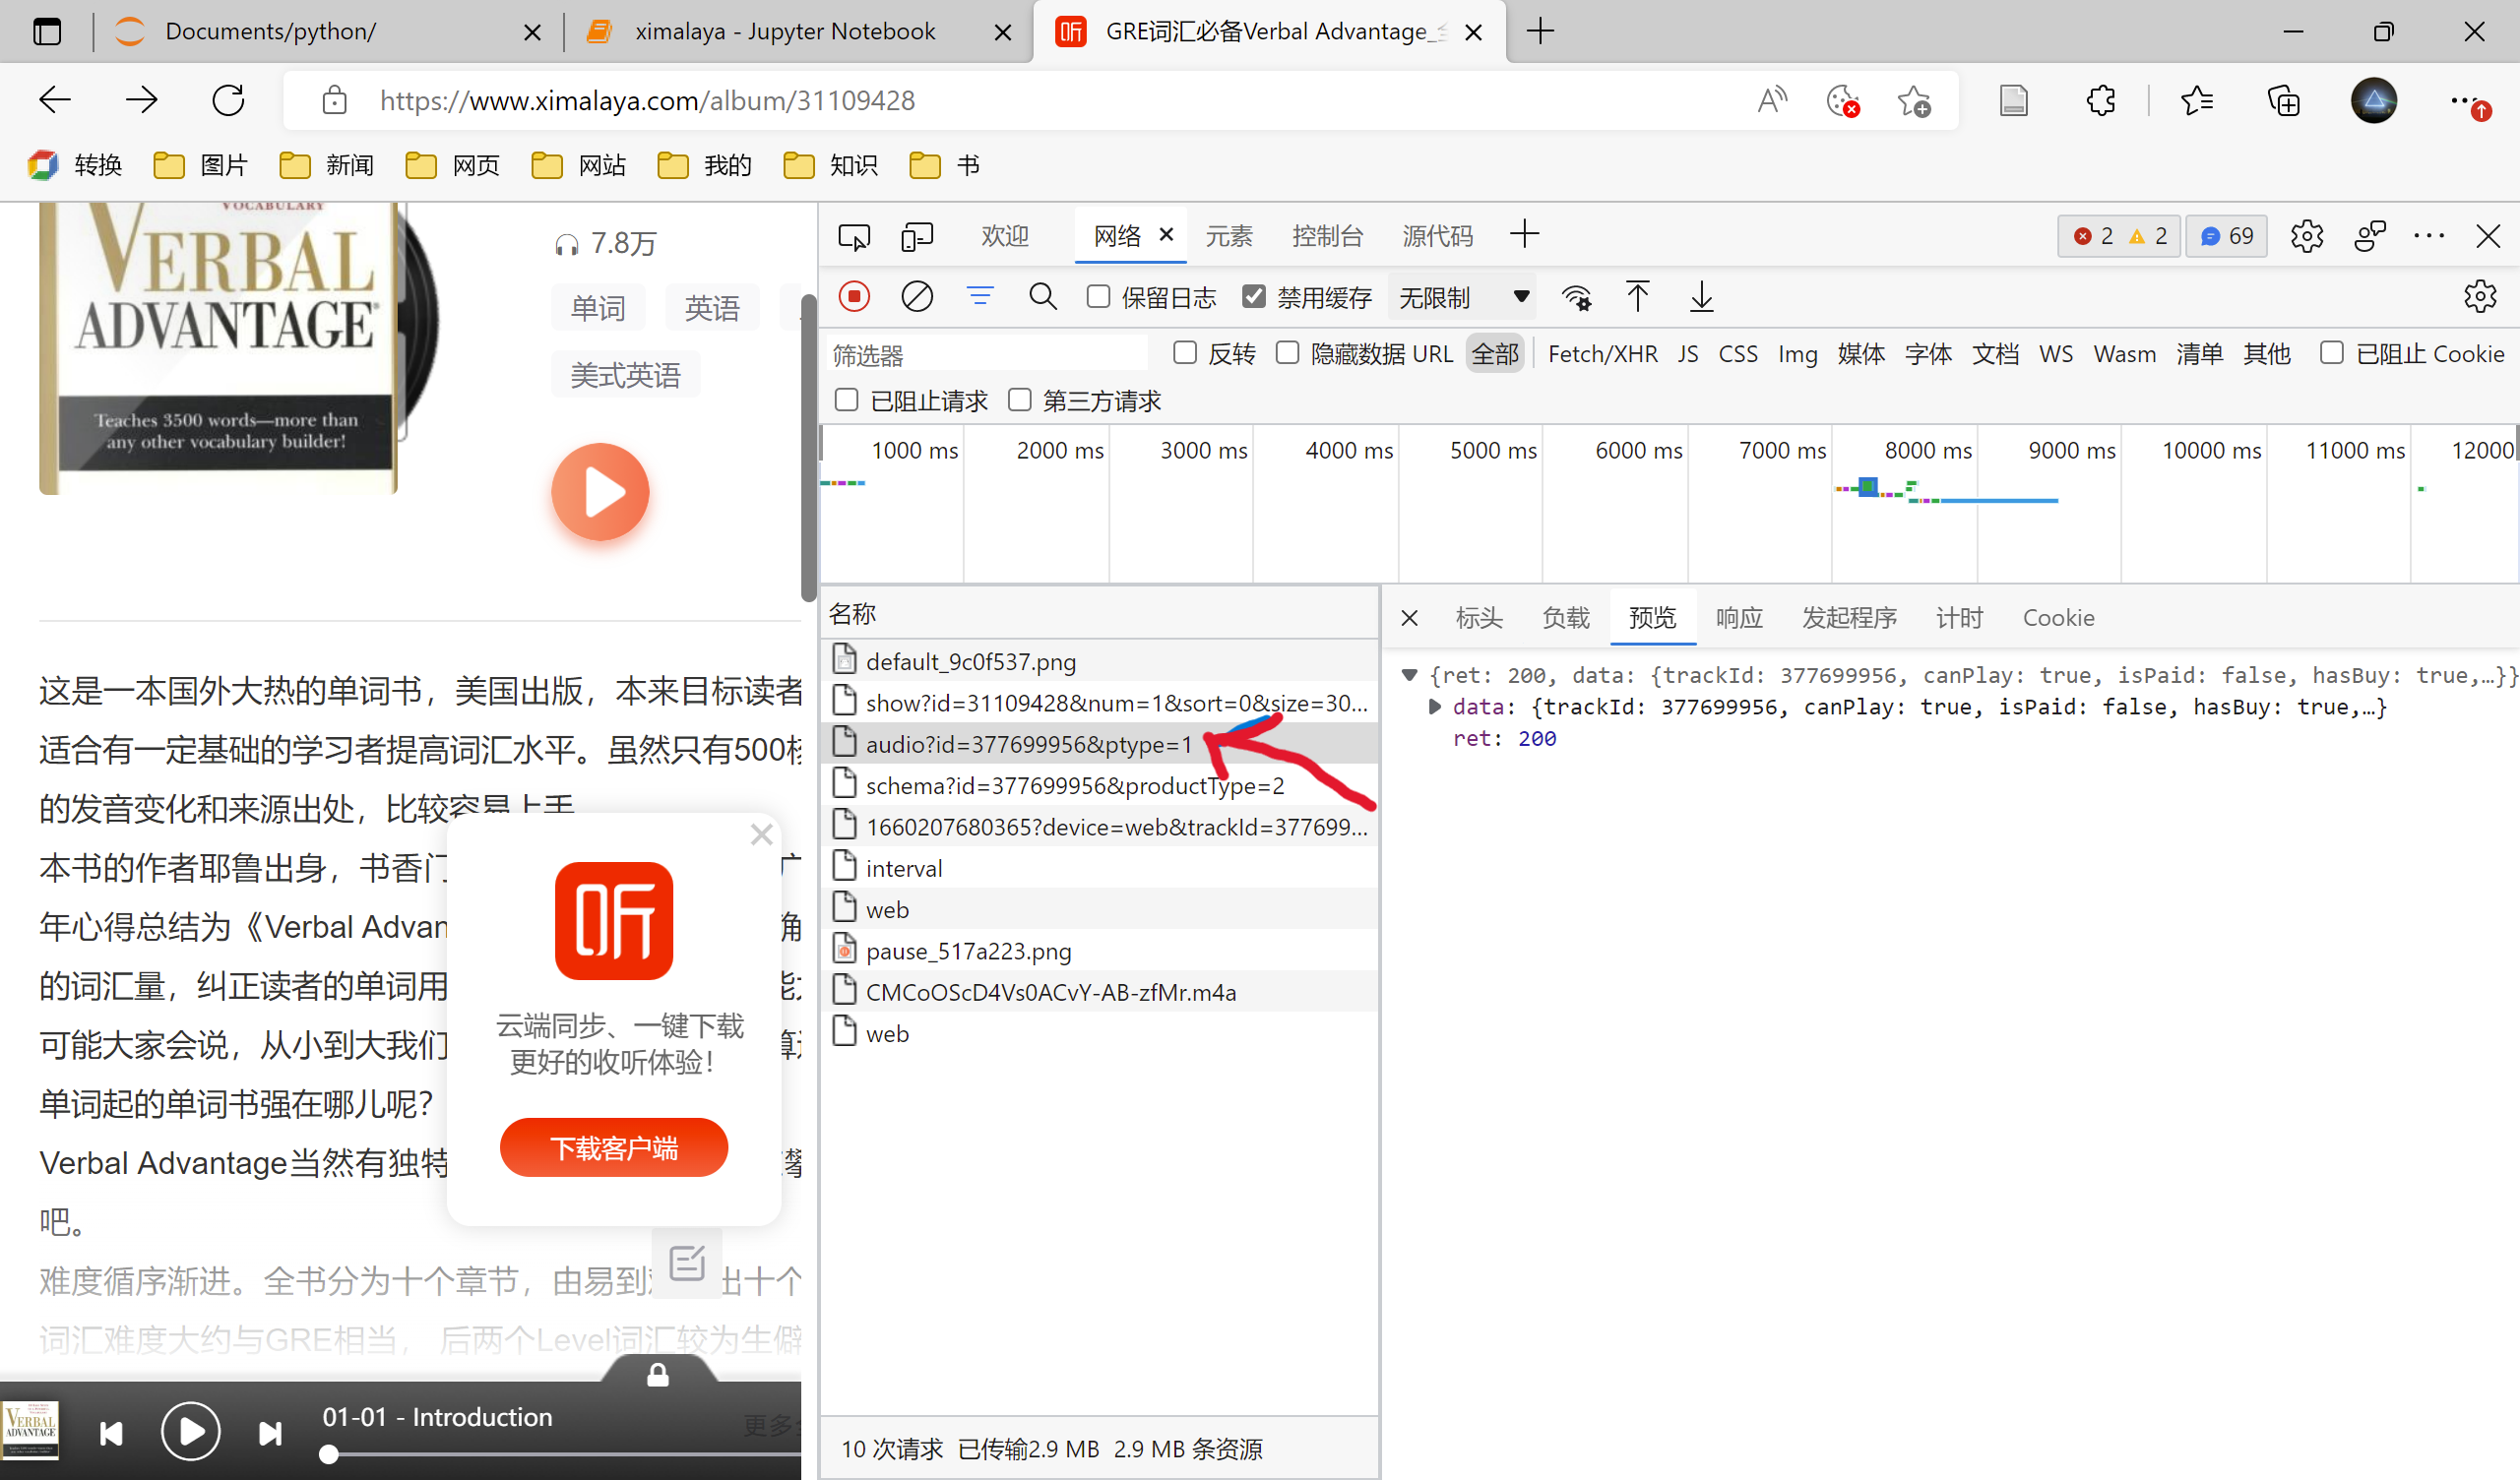This screenshot has height=1480, width=2520.
Task: Click the orange album Play button
Action: tap(601, 492)
